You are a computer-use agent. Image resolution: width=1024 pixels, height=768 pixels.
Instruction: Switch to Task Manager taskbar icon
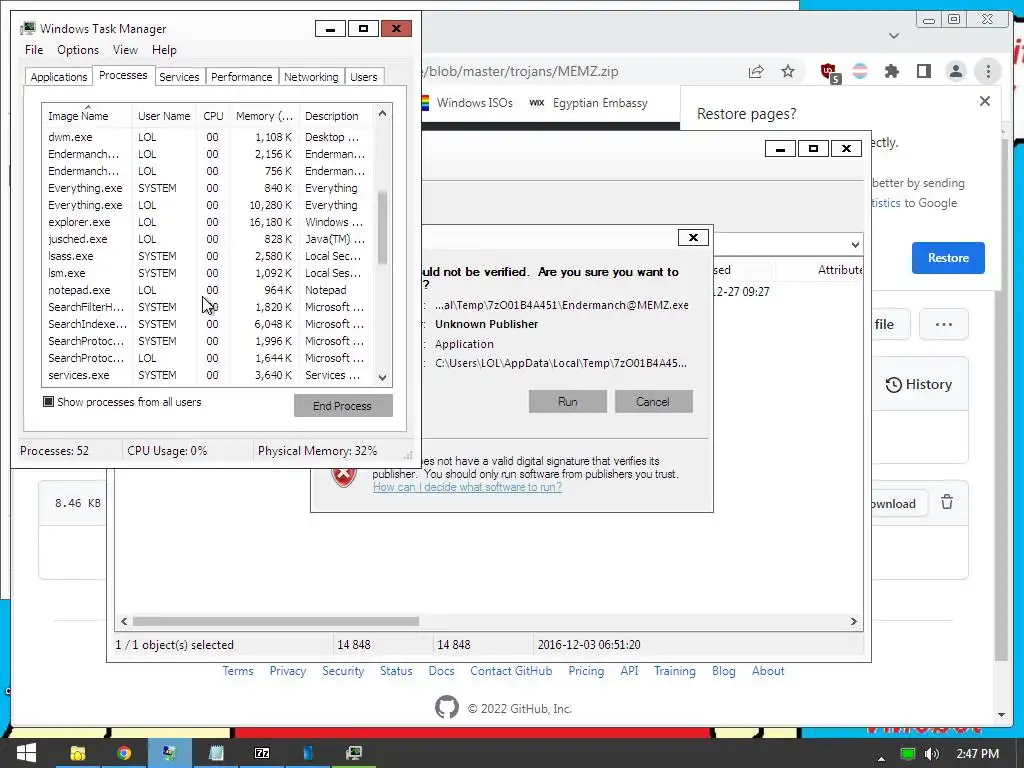(x=354, y=753)
